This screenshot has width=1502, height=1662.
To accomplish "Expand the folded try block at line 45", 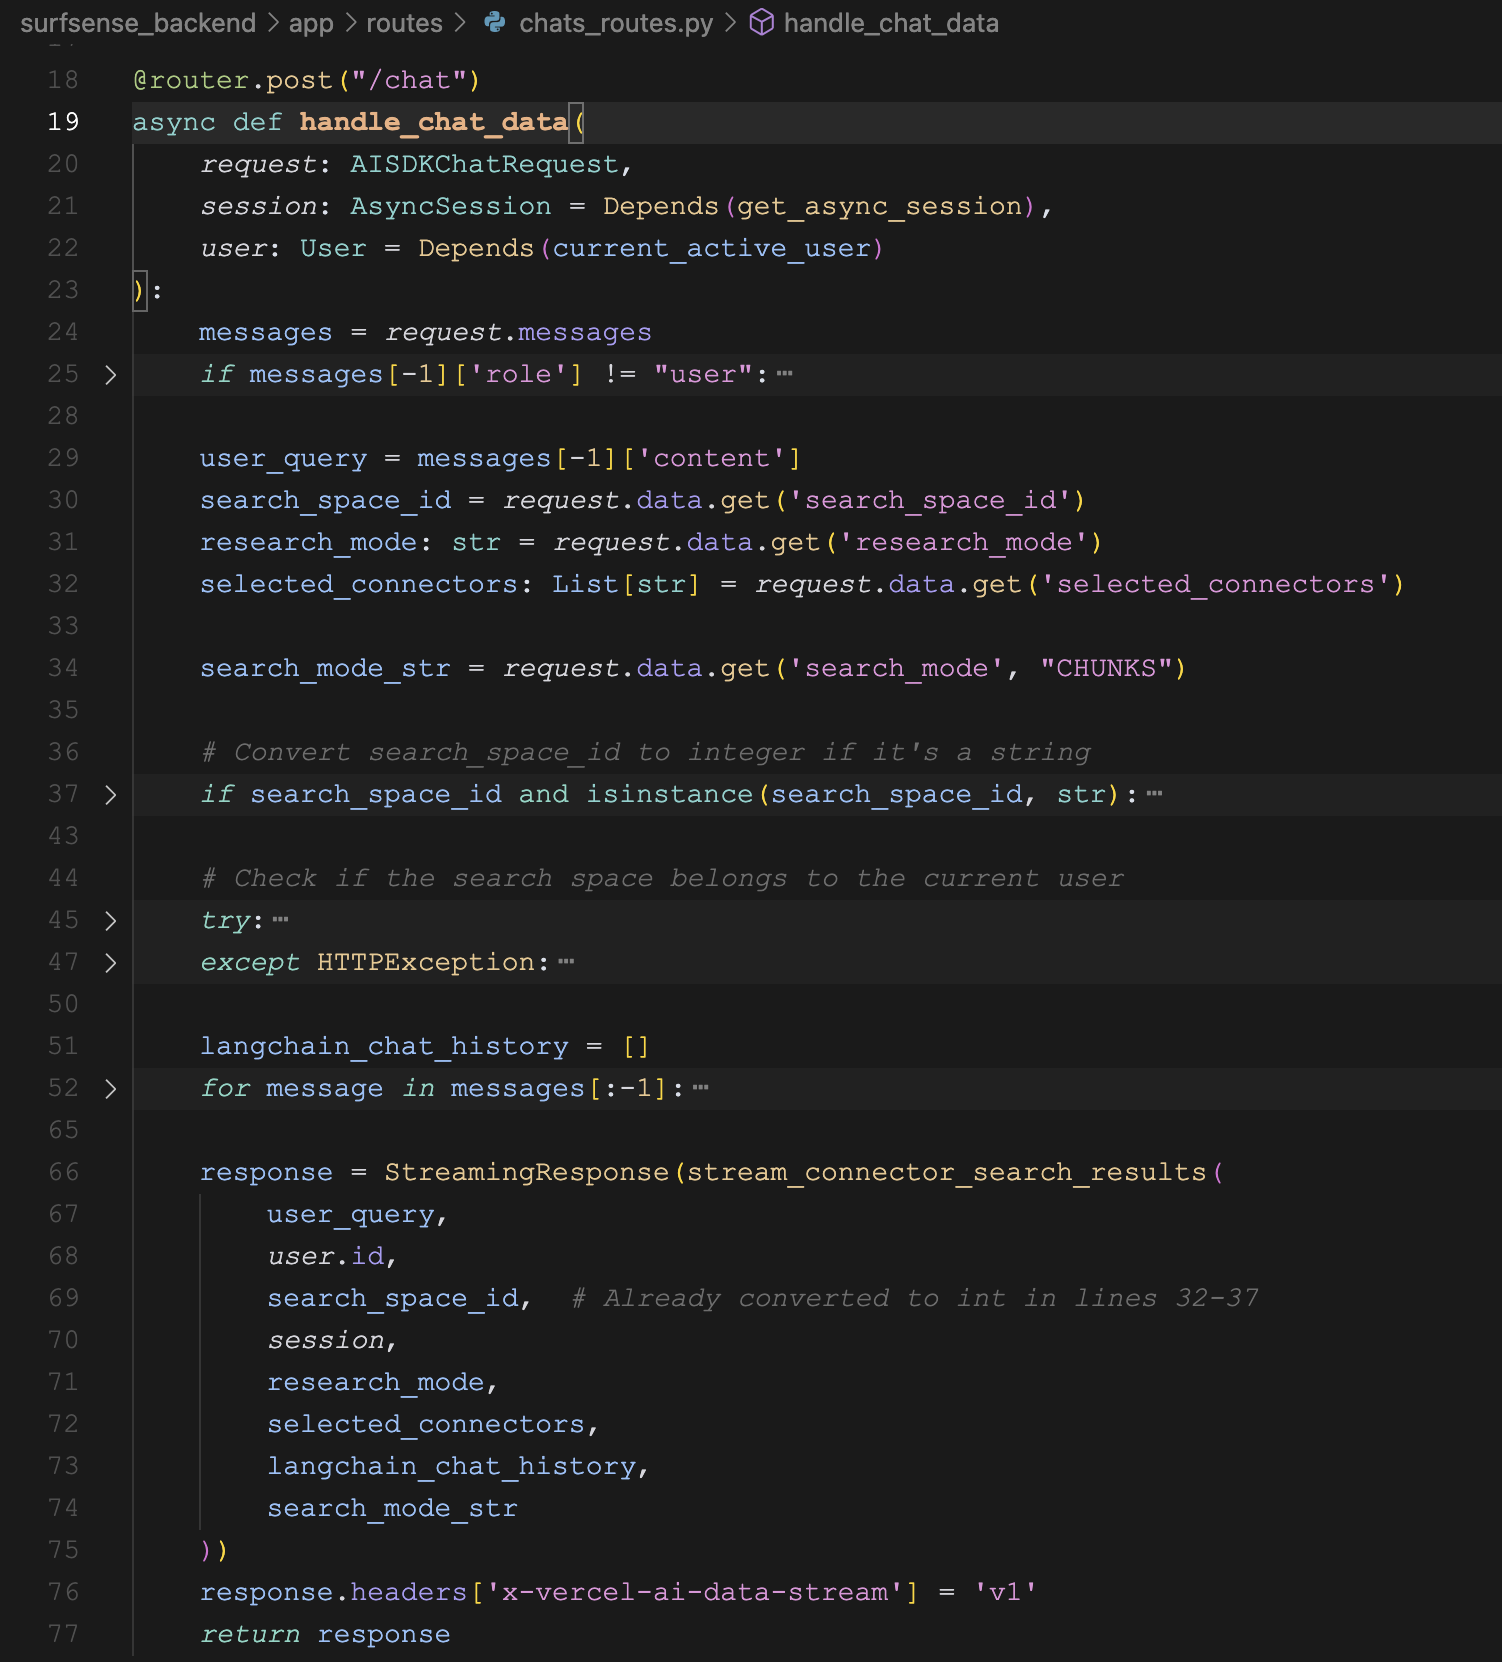I will pos(110,921).
